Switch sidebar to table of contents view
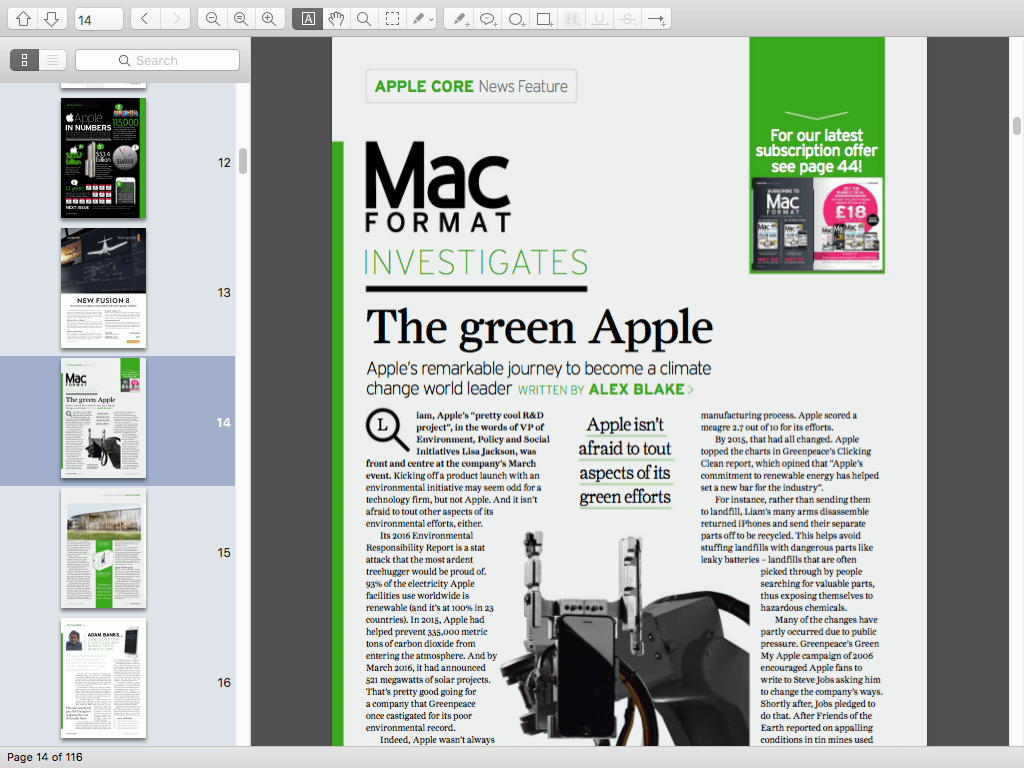Viewport: 1024px width, 768px height. [52, 60]
